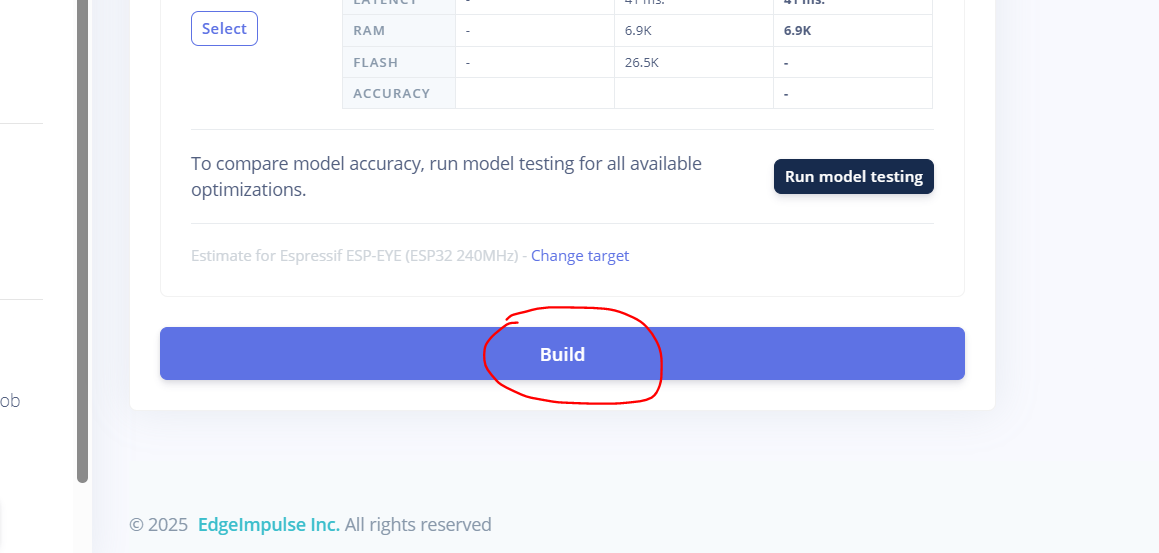The width and height of the screenshot is (1159, 553).
Task: Select the 26.5K flash value cell
Action: [641, 62]
